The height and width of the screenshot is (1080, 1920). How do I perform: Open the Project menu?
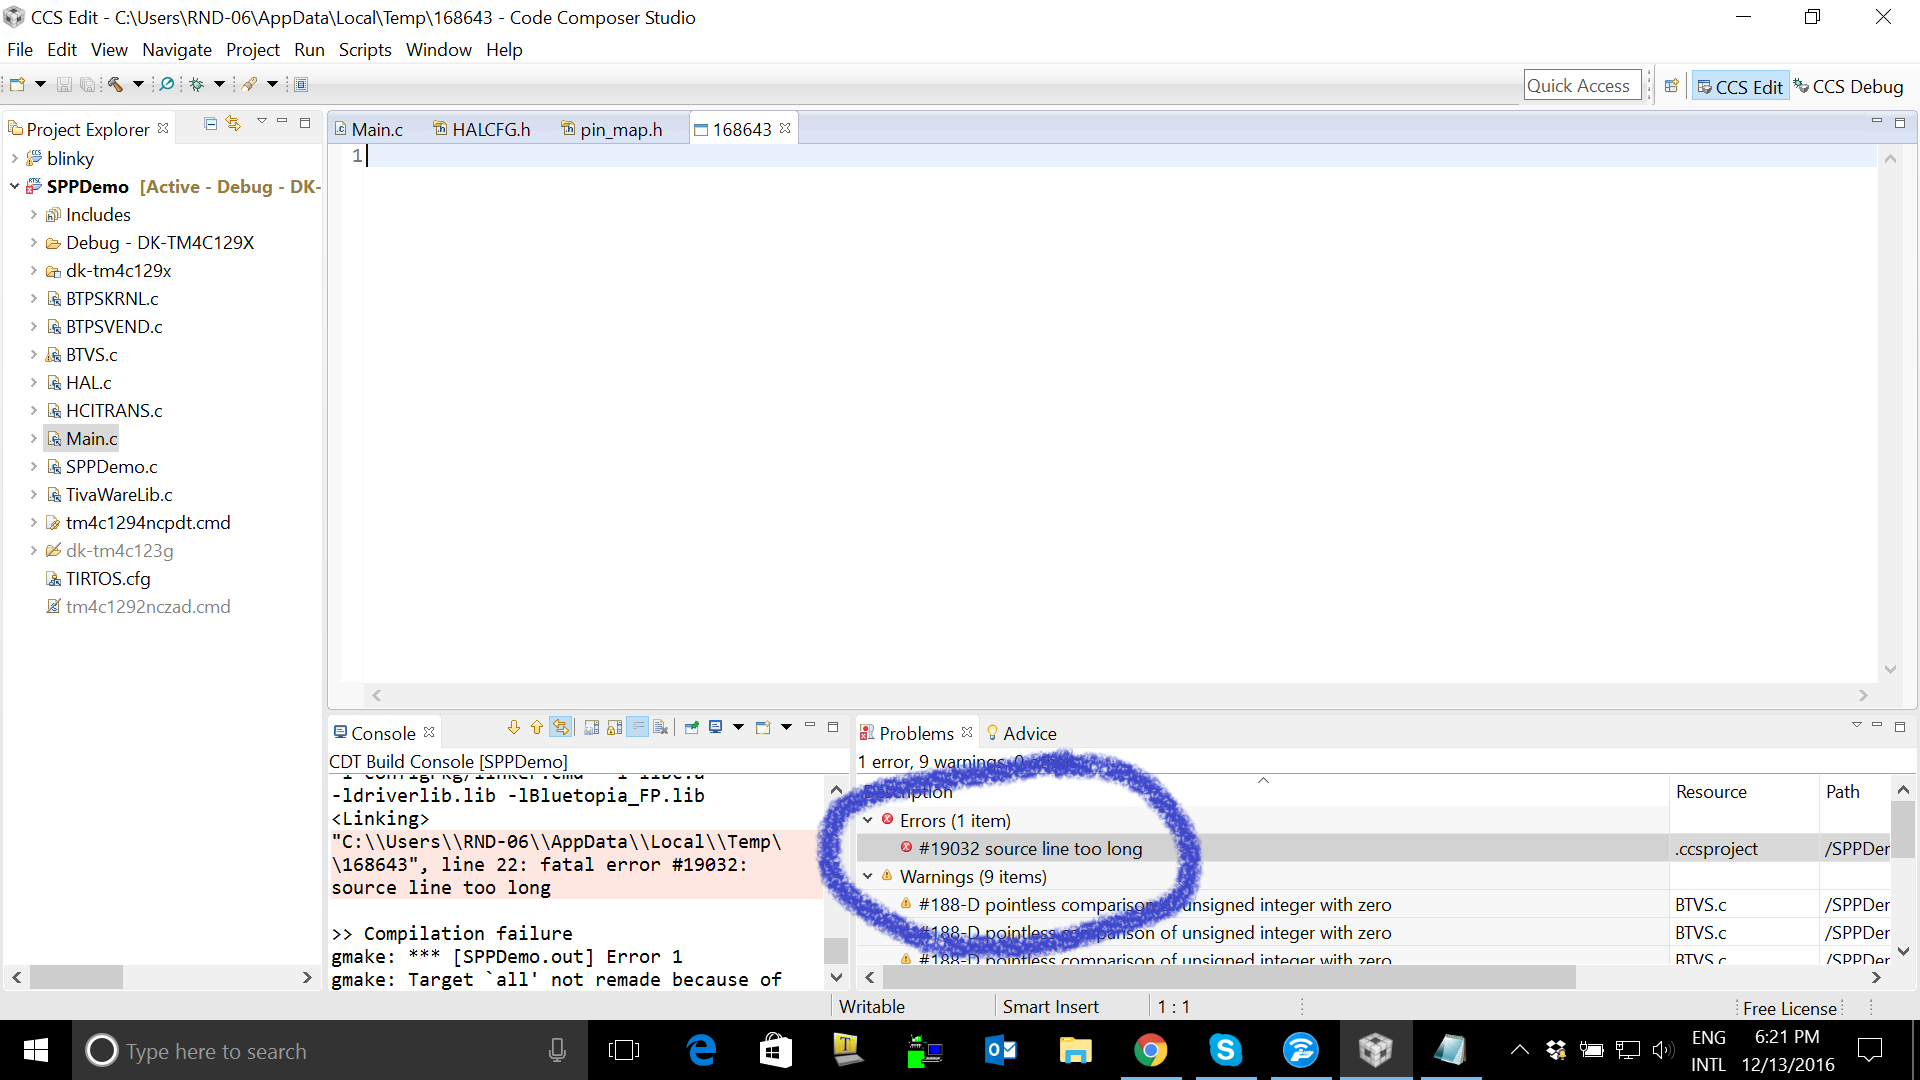(253, 50)
